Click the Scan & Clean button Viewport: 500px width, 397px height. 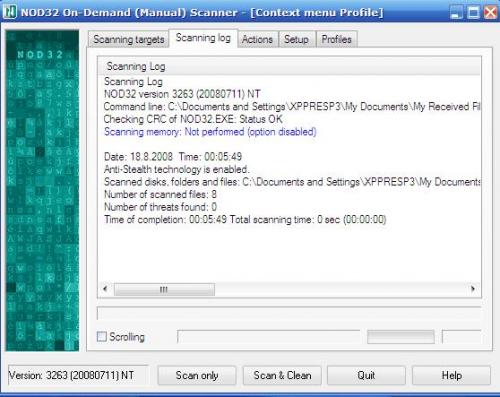[x=282, y=375]
